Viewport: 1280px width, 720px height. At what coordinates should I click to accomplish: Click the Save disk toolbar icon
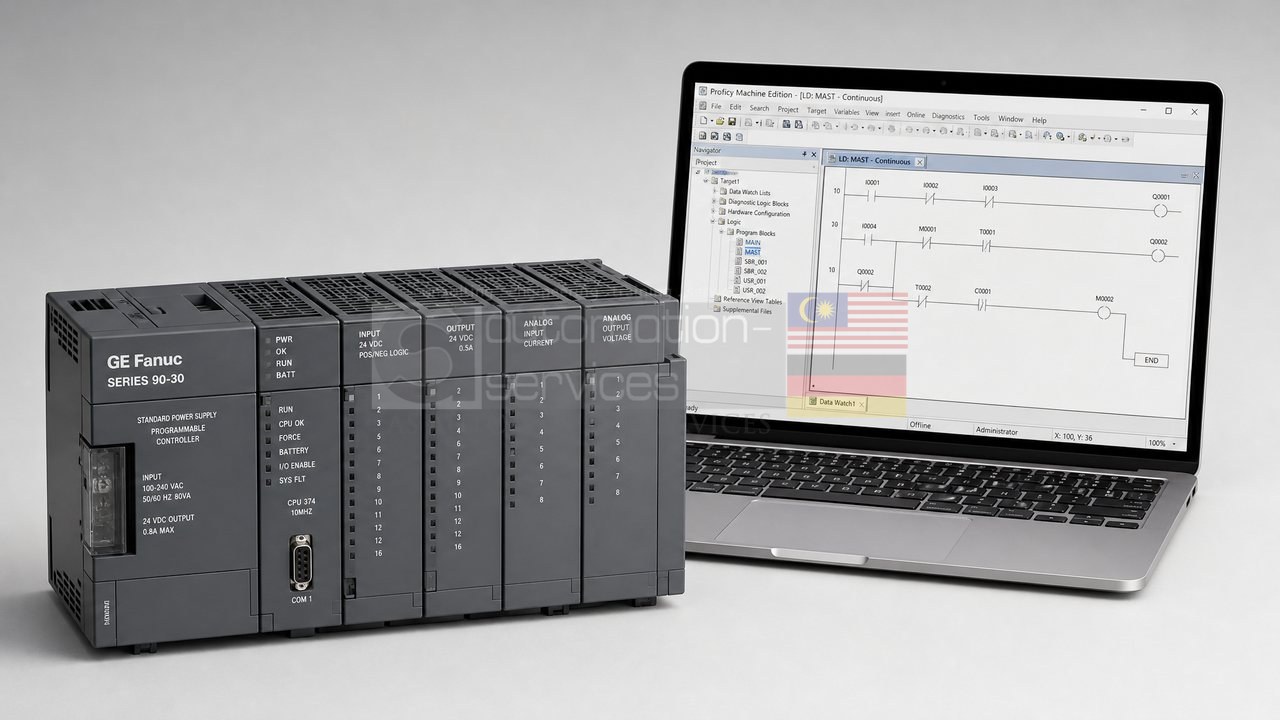[x=732, y=122]
